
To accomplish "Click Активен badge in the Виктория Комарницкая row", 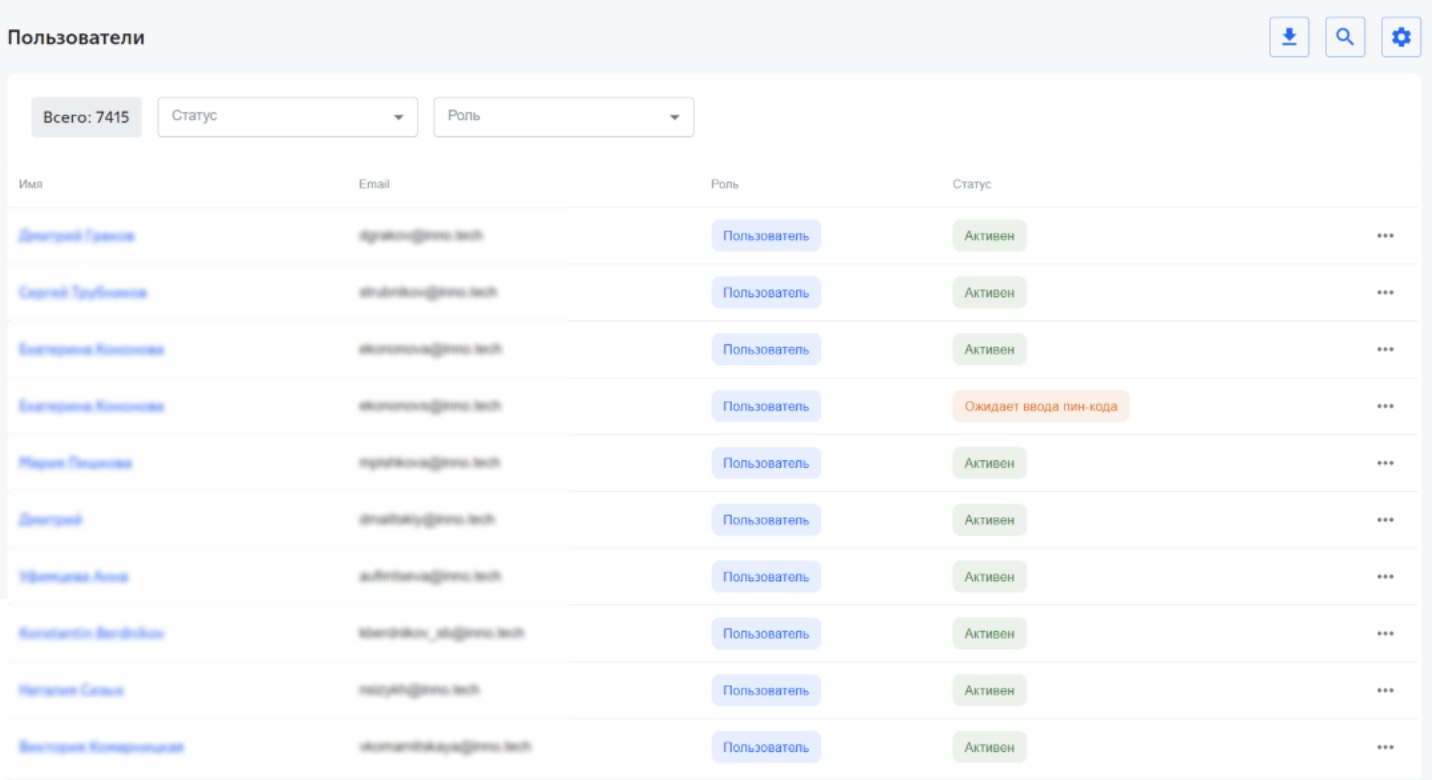I will (989, 747).
